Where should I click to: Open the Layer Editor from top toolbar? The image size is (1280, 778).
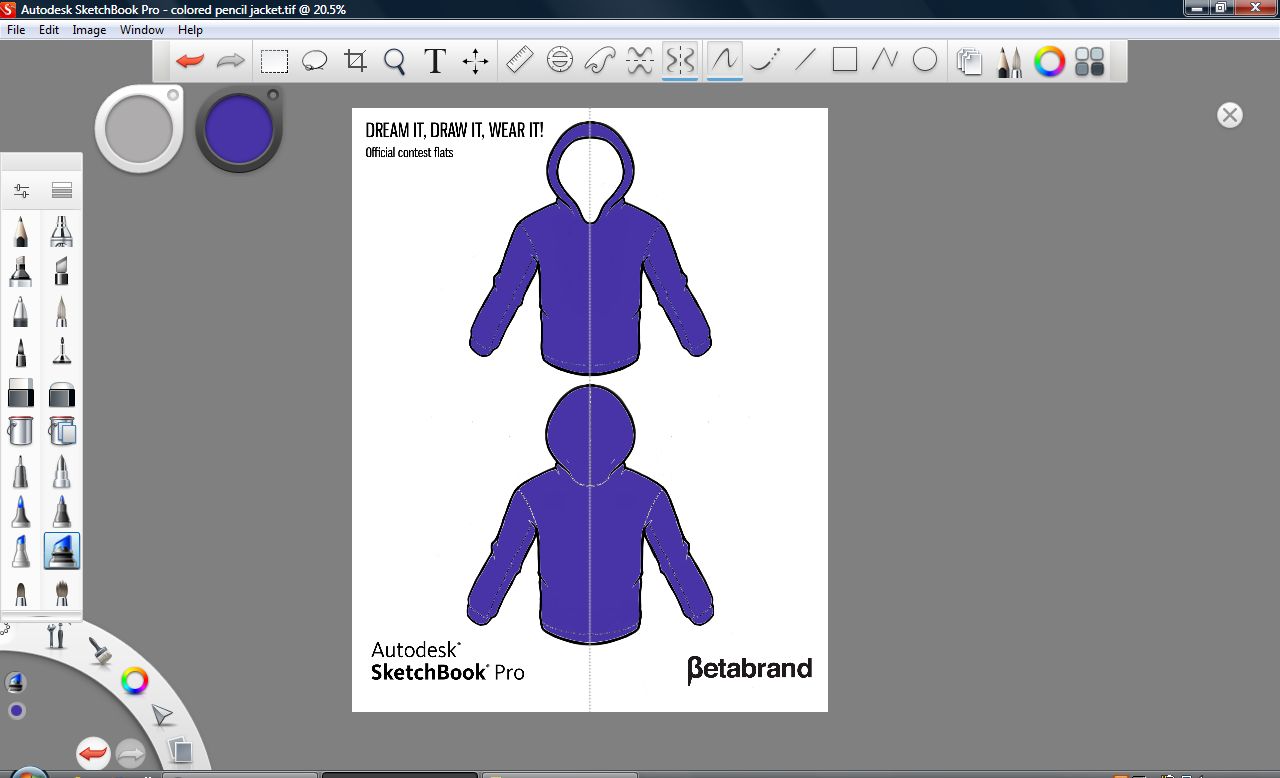pos(968,62)
